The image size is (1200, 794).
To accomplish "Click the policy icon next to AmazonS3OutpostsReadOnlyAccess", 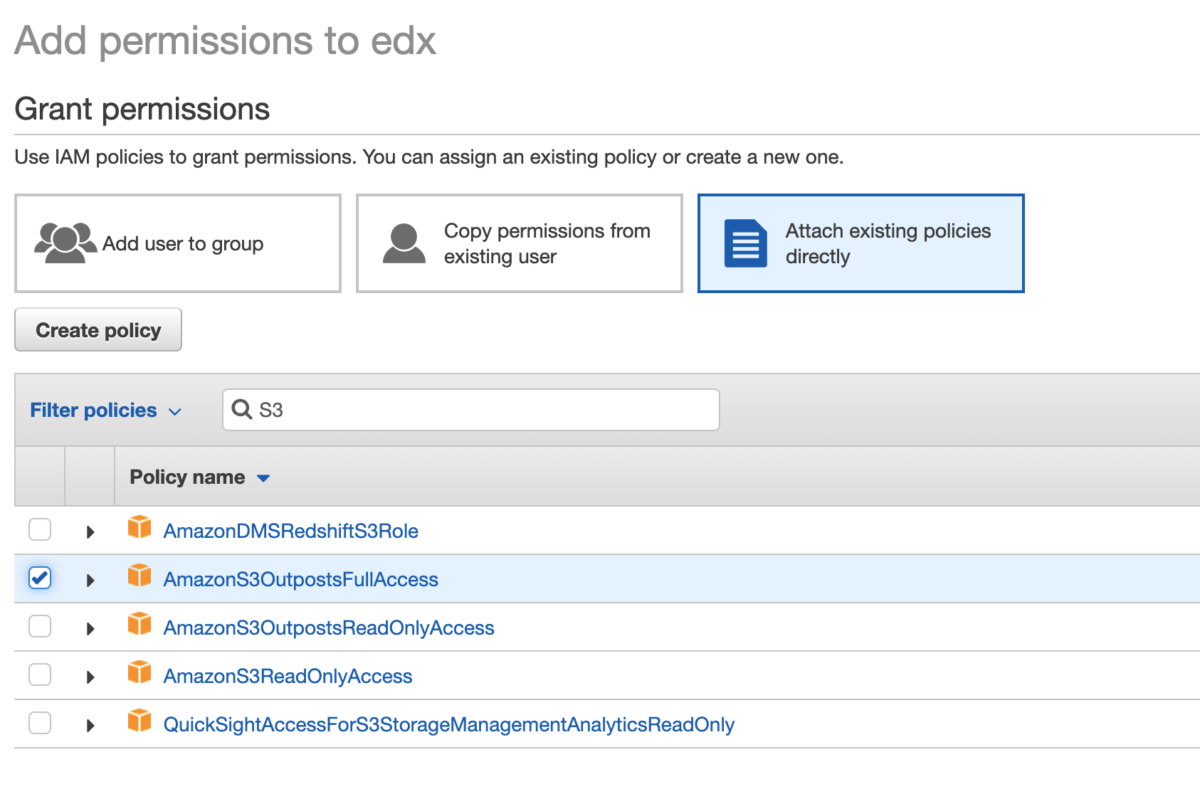I will point(140,625).
